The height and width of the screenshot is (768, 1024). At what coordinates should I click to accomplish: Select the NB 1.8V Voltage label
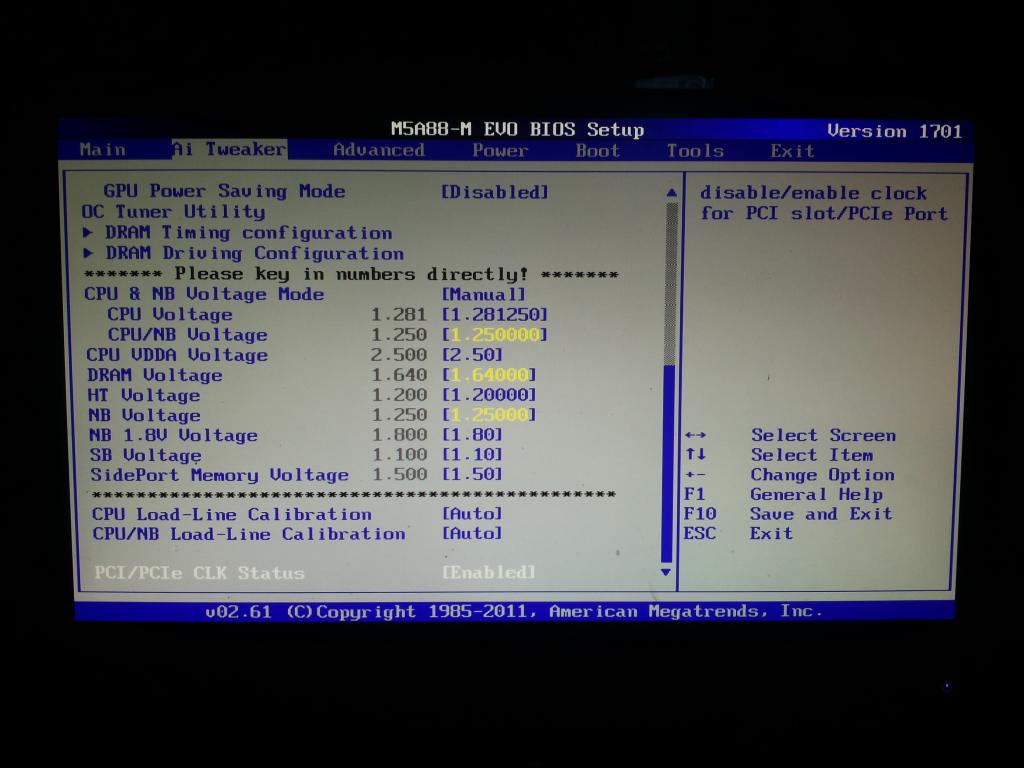(x=173, y=435)
